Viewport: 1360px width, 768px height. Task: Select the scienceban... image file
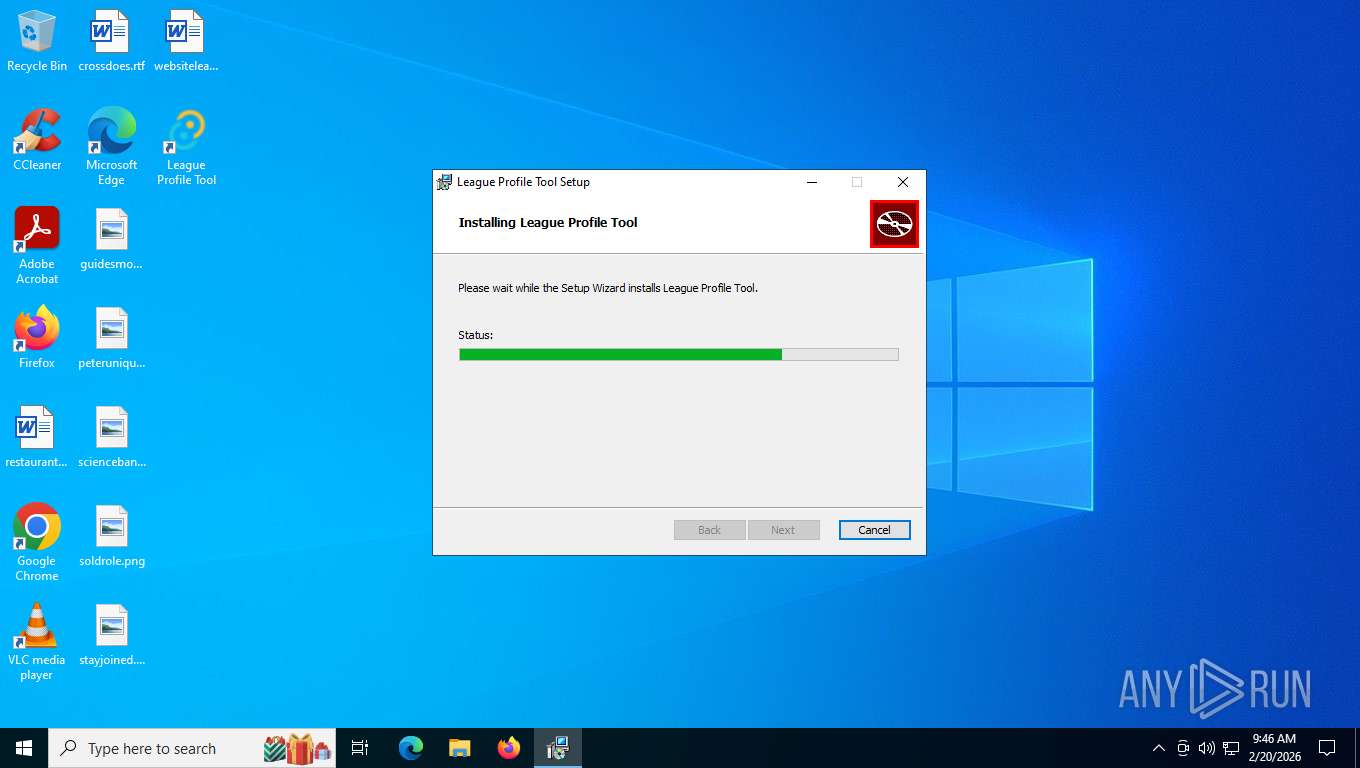[x=111, y=437]
